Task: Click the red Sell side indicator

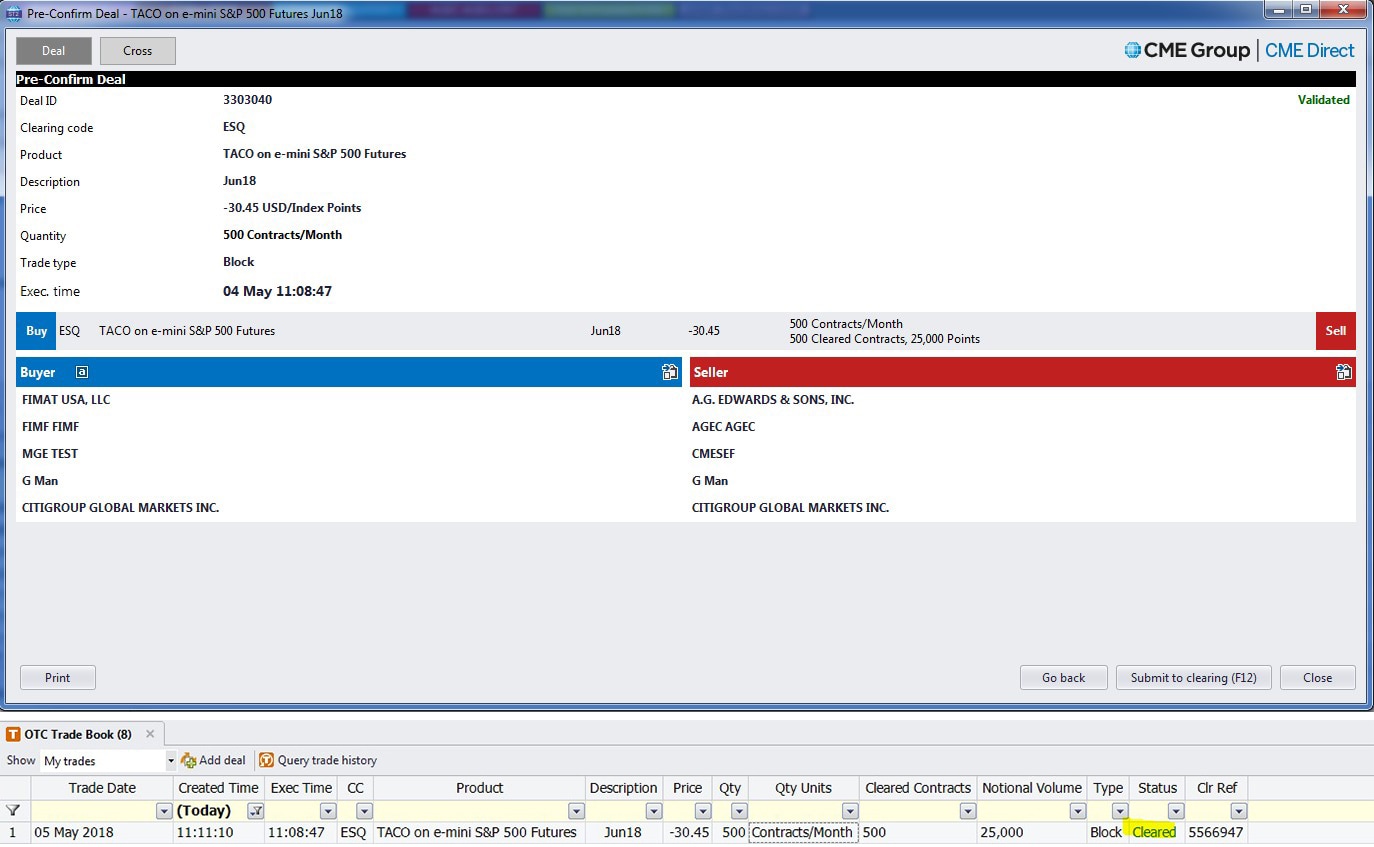Action: click(x=1335, y=331)
